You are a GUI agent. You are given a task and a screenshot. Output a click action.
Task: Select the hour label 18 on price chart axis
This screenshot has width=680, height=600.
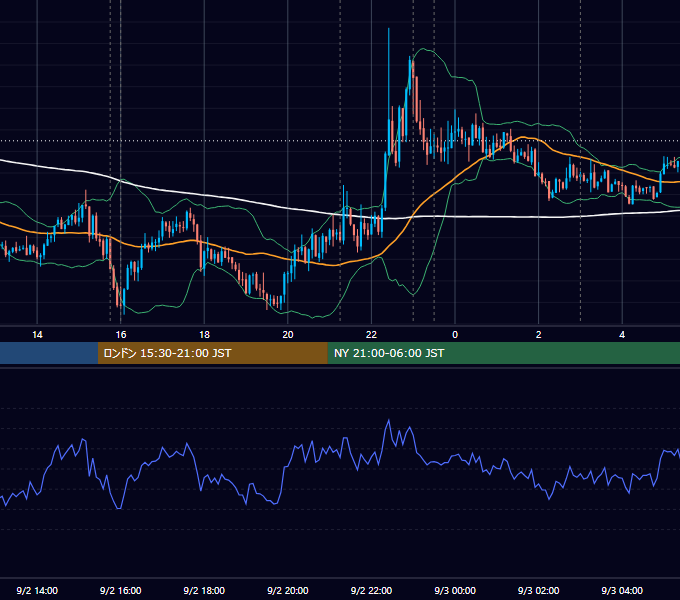click(204, 335)
